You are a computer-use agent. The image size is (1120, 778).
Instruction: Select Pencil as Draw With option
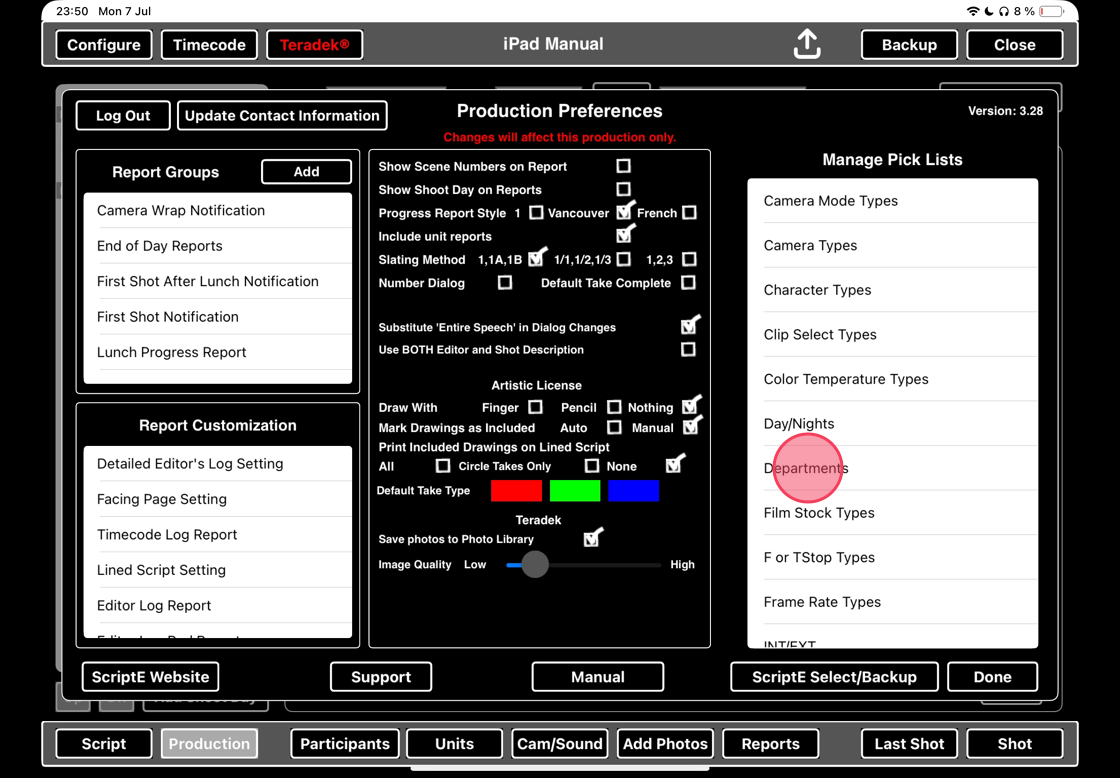tap(614, 407)
